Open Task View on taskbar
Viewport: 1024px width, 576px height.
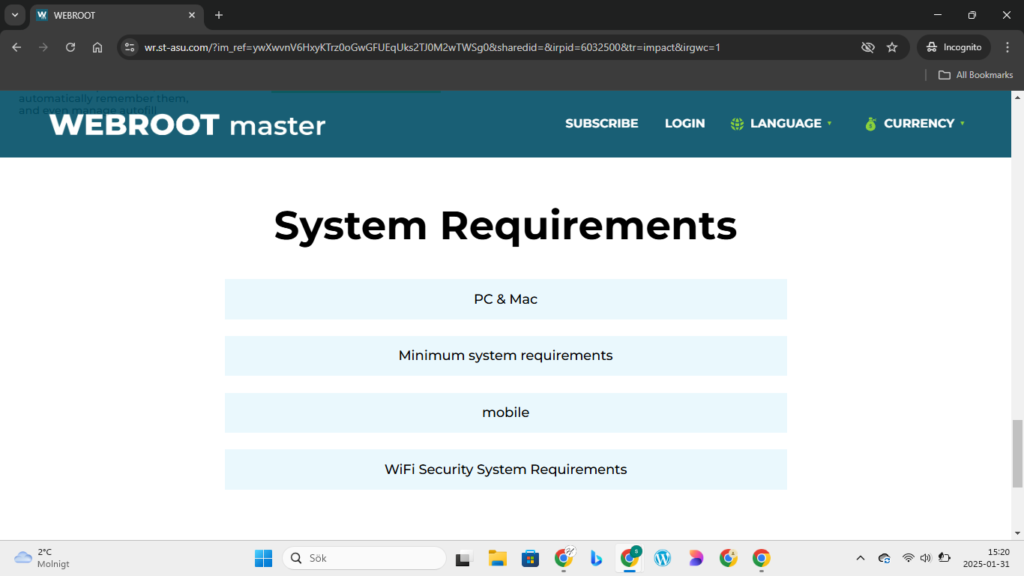pos(463,558)
